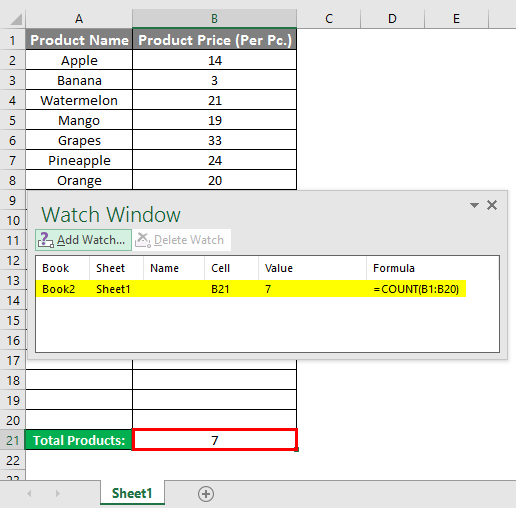Screen dimensions: 516x508
Task: Select the Product Price (Per Pc.) header cell
Action: tap(214, 40)
